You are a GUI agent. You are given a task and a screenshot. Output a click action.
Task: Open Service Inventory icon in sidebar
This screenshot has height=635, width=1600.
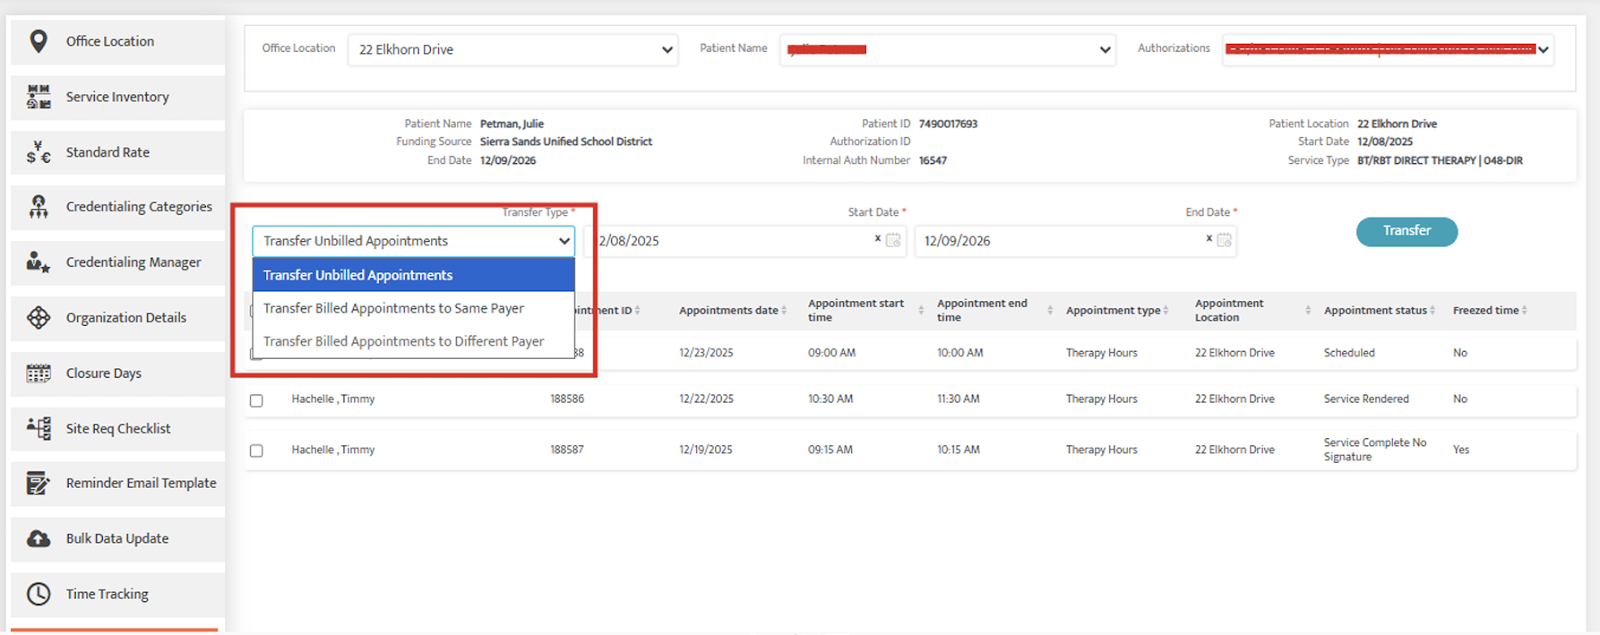pyautogui.click(x=38, y=97)
